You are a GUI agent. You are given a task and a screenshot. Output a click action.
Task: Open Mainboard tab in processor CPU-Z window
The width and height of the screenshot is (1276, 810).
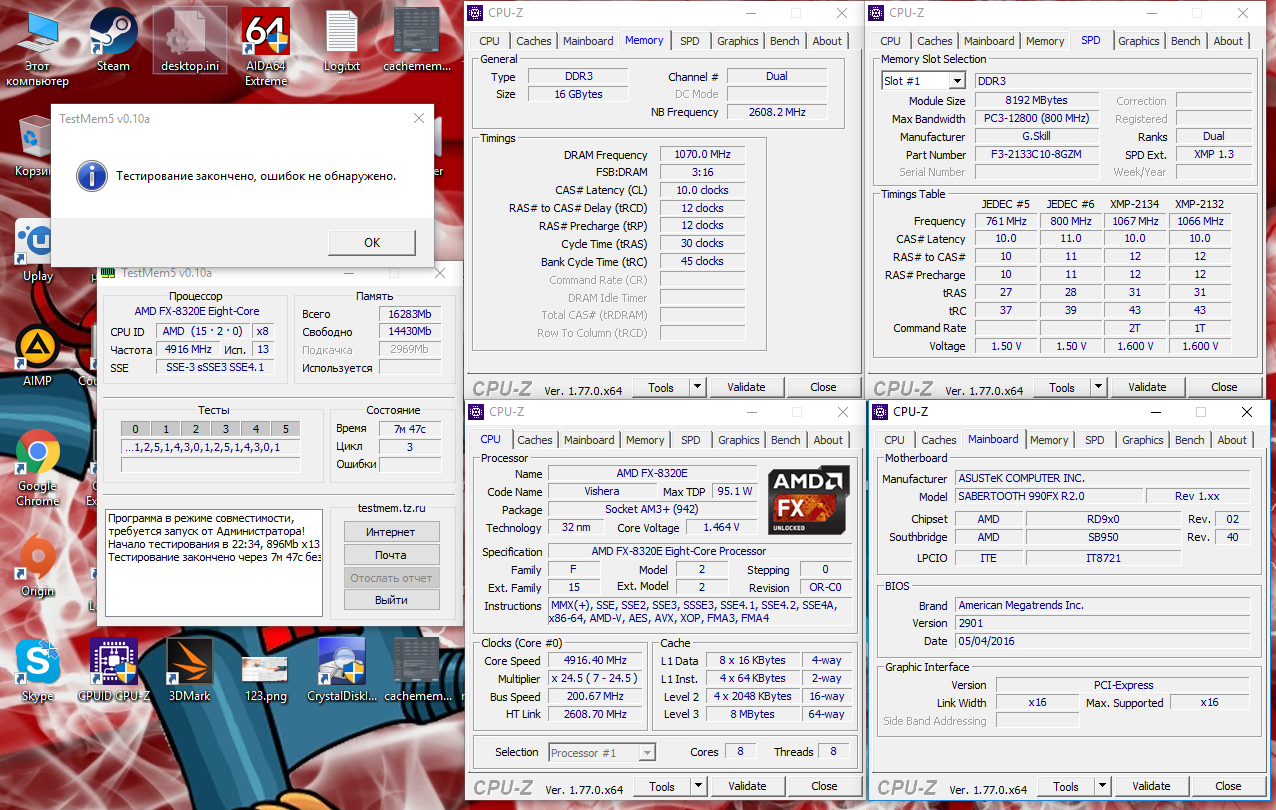click(x=589, y=440)
